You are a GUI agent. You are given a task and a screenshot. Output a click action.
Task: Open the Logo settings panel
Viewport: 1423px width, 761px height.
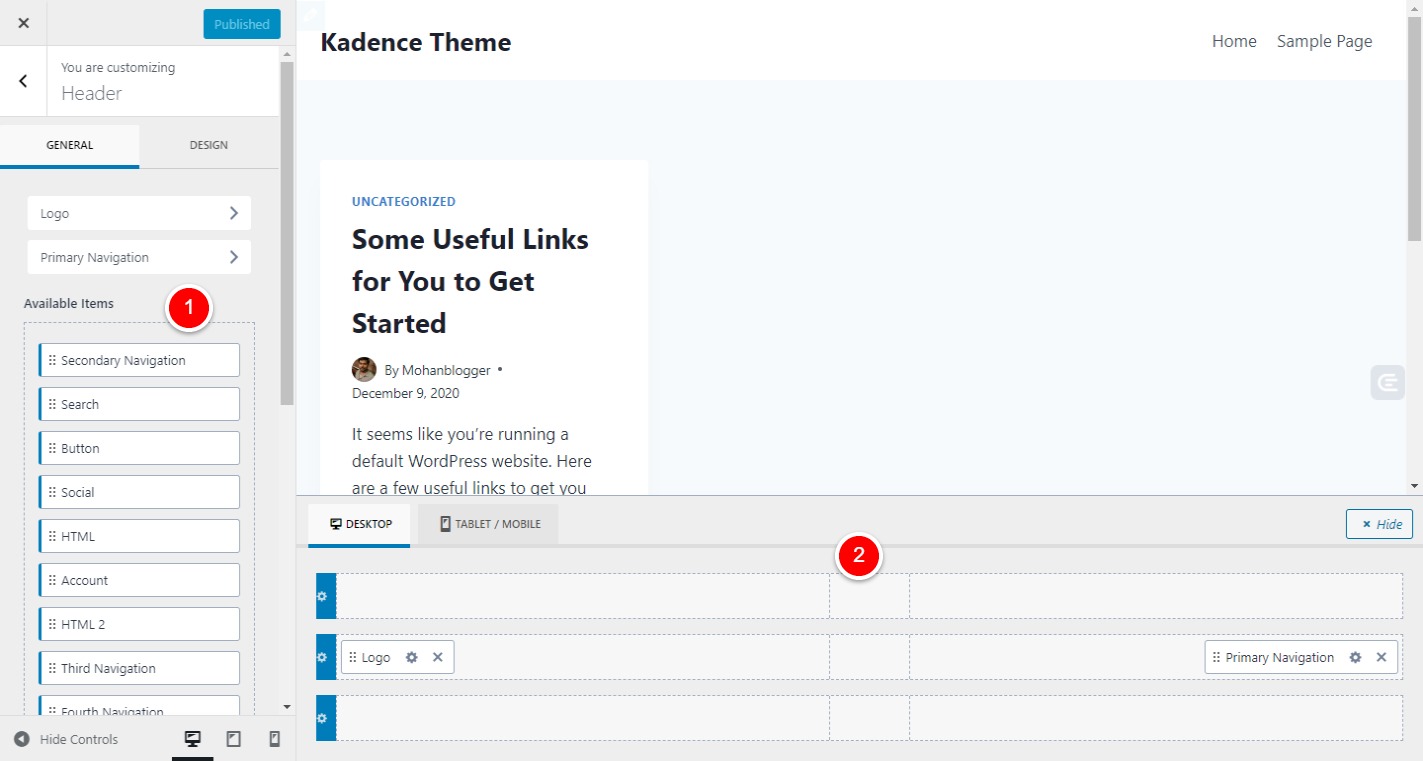[139, 213]
